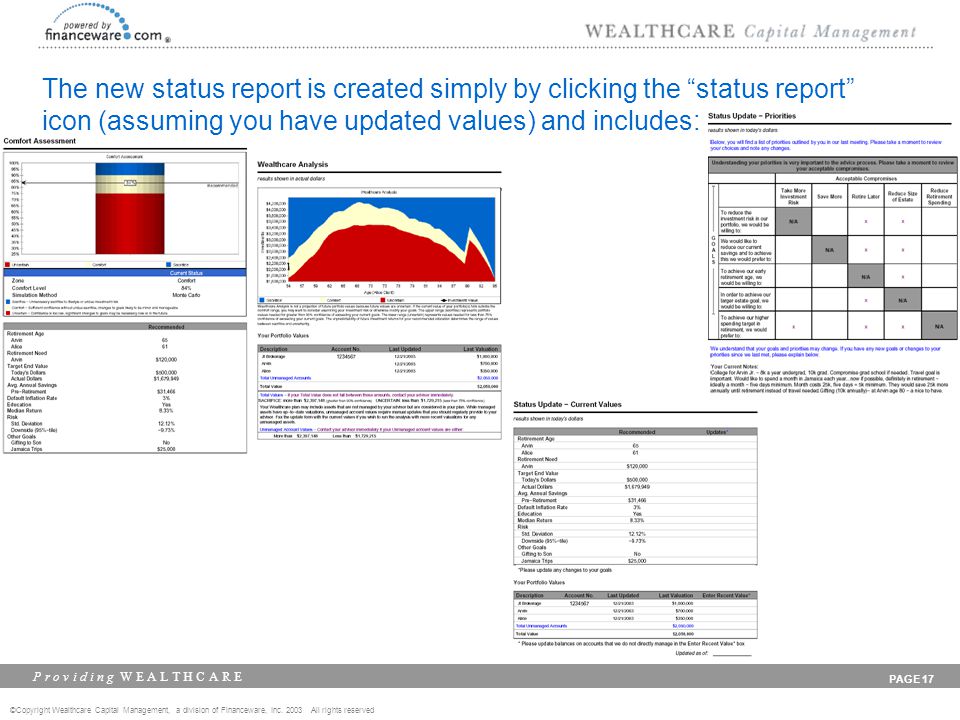Select Jamaica Trips row in Current Values table

coord(636,561)
